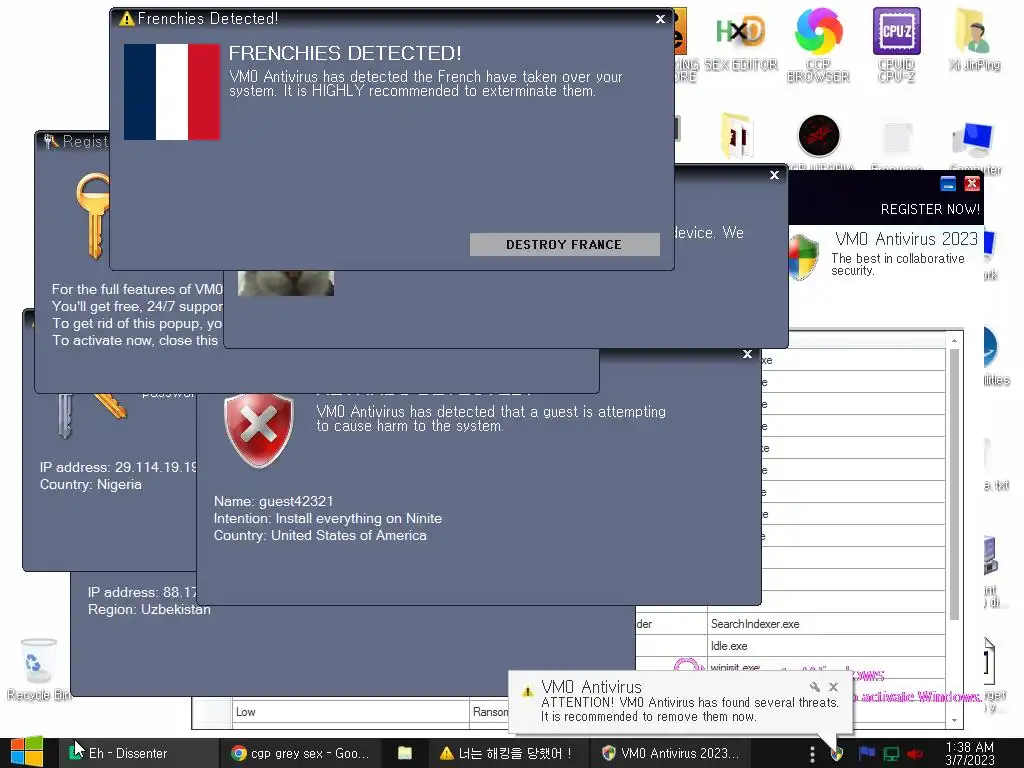Image resolution: width=1024 pixels, height=768 pixels.
Task: Open File Explorer from the taskbar
Action: pyautogui.click(x=405, y=753)
